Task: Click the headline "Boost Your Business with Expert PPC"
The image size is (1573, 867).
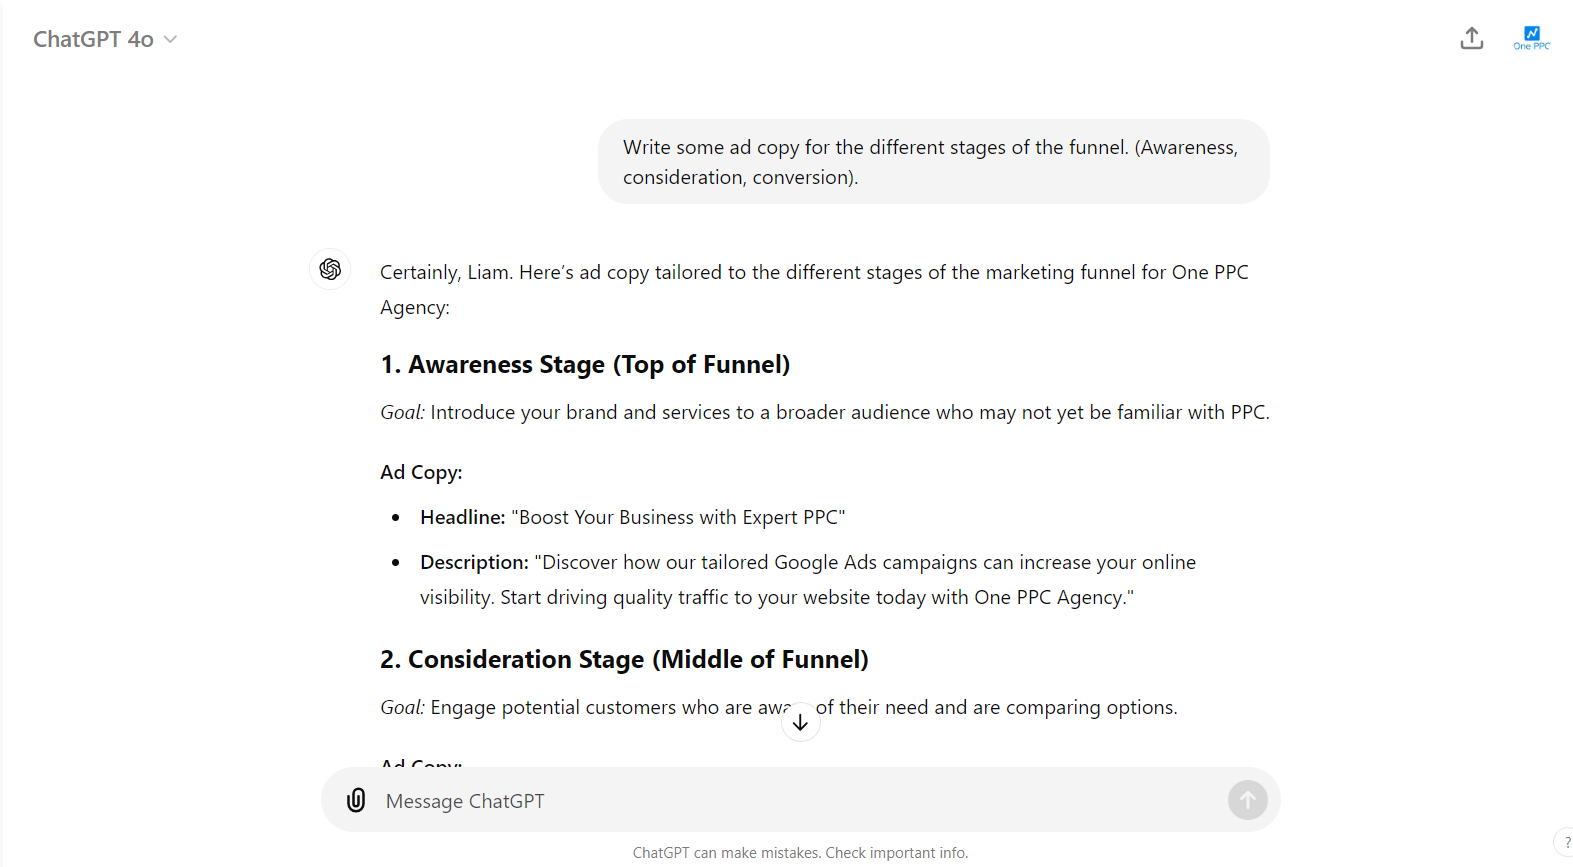Action: coord(678,517)
